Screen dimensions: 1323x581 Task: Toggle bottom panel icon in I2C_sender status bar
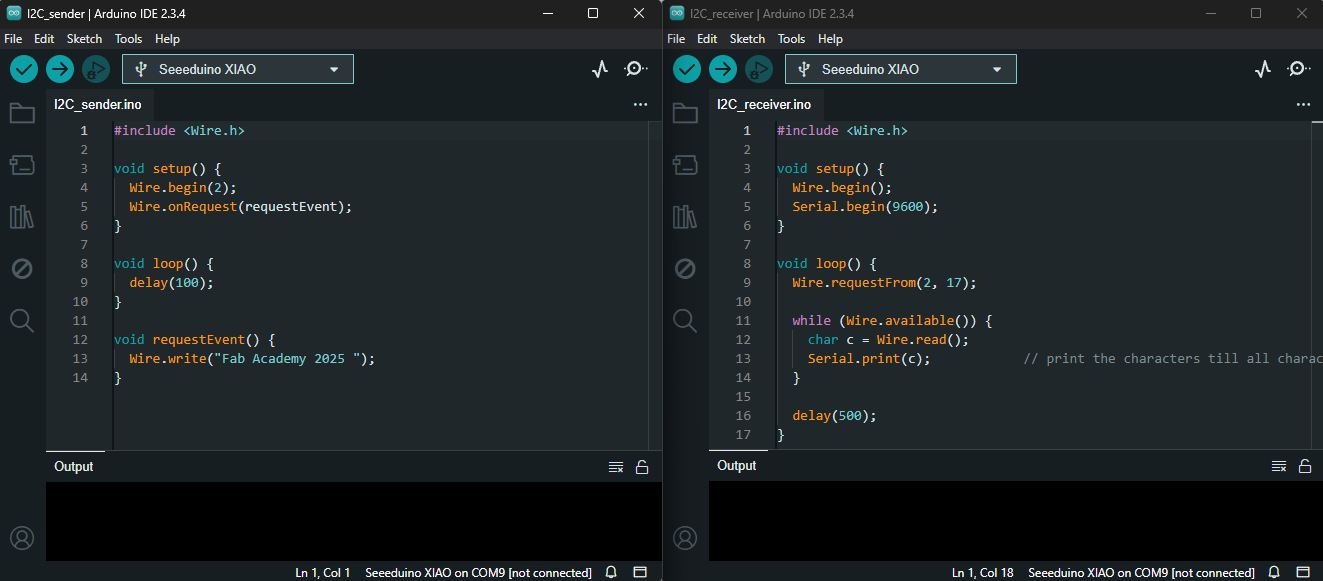[640, 573]
